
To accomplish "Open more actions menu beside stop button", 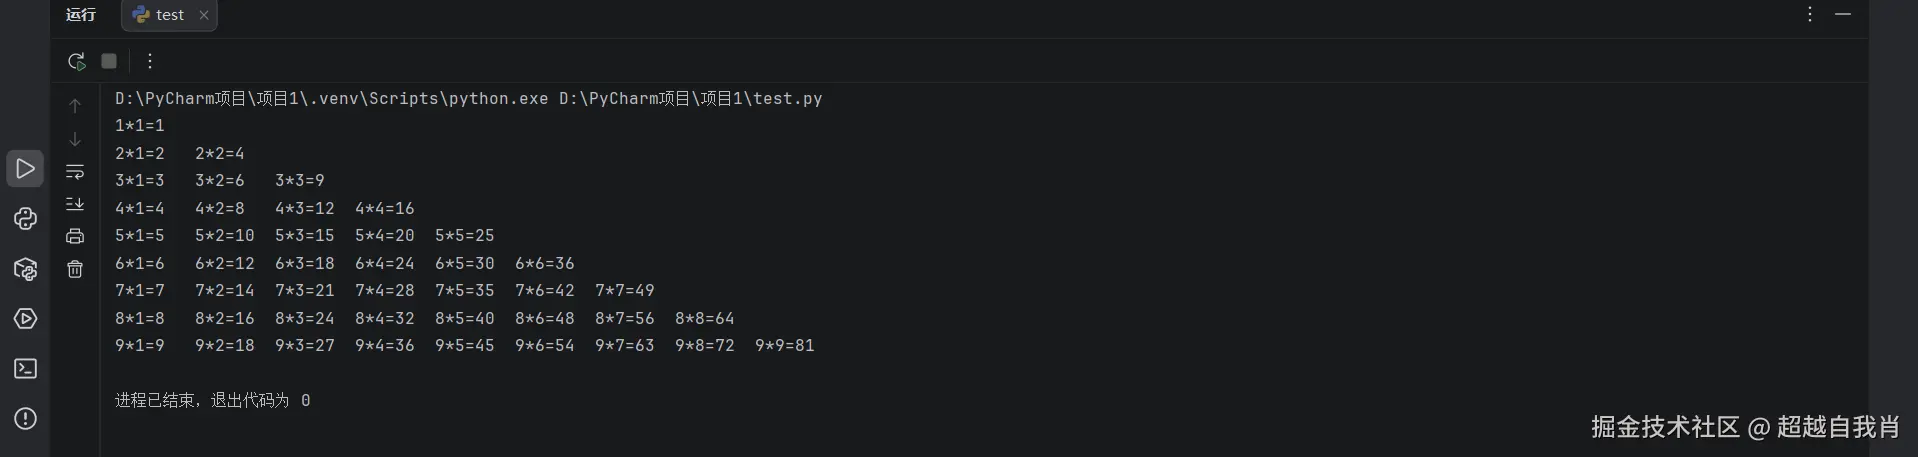I will [x=150, y=61].
